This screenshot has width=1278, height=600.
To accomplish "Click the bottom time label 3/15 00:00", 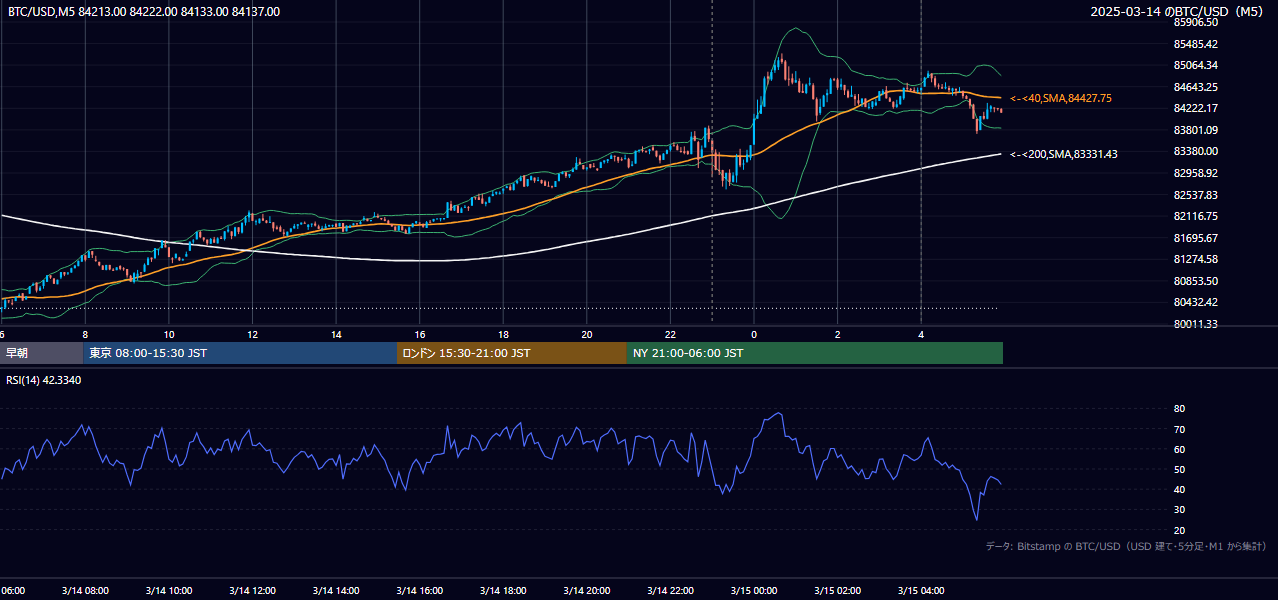I will pos(754,591).
